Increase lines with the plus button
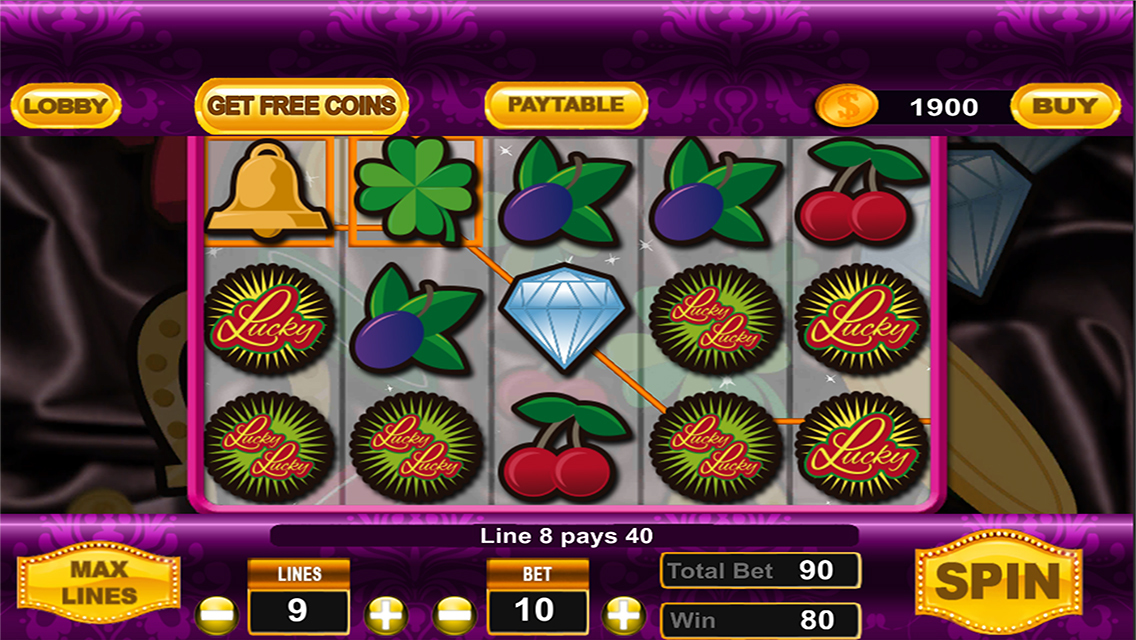 [385, 616]
